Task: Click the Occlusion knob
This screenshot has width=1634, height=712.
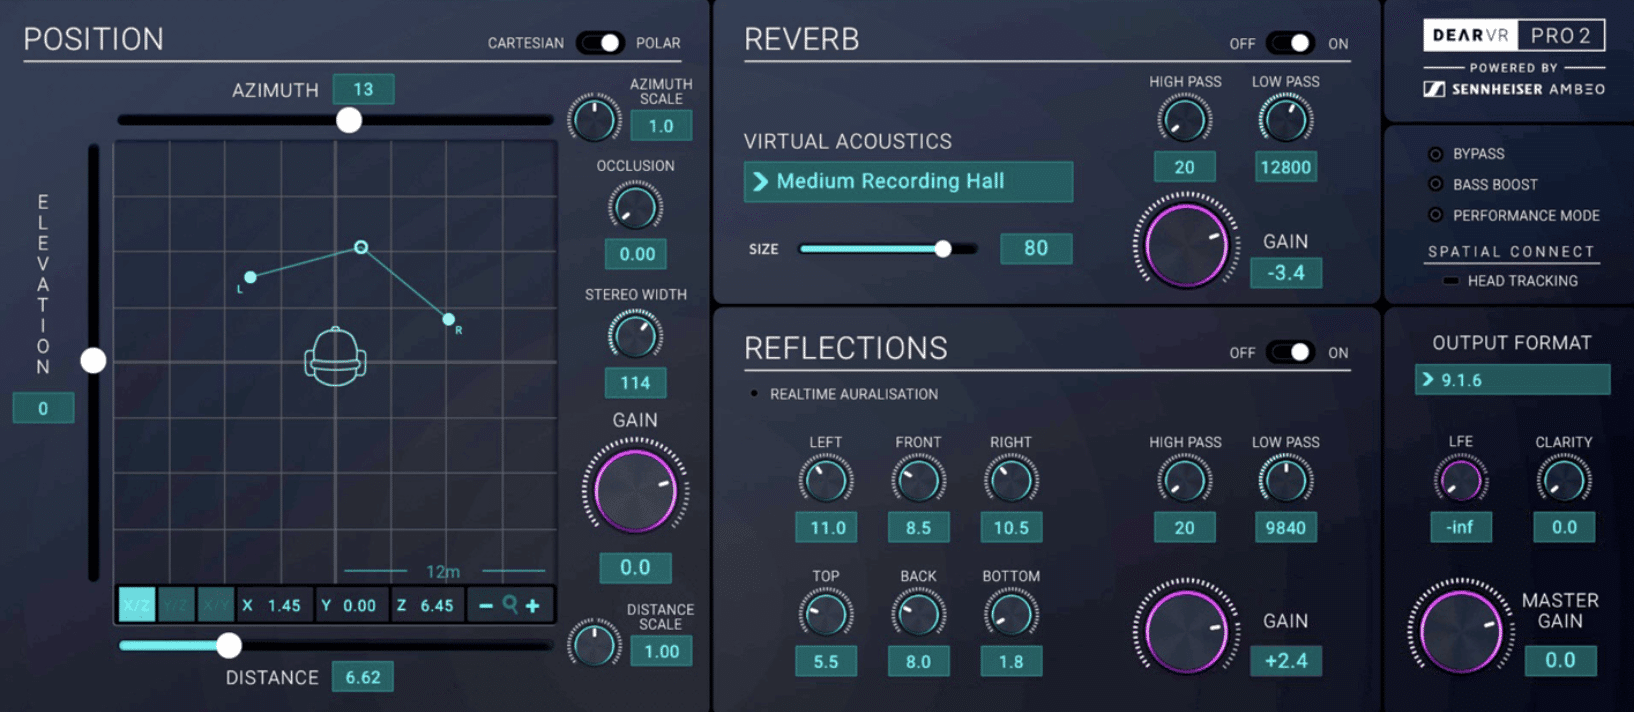Action: [x=635, y=207]
